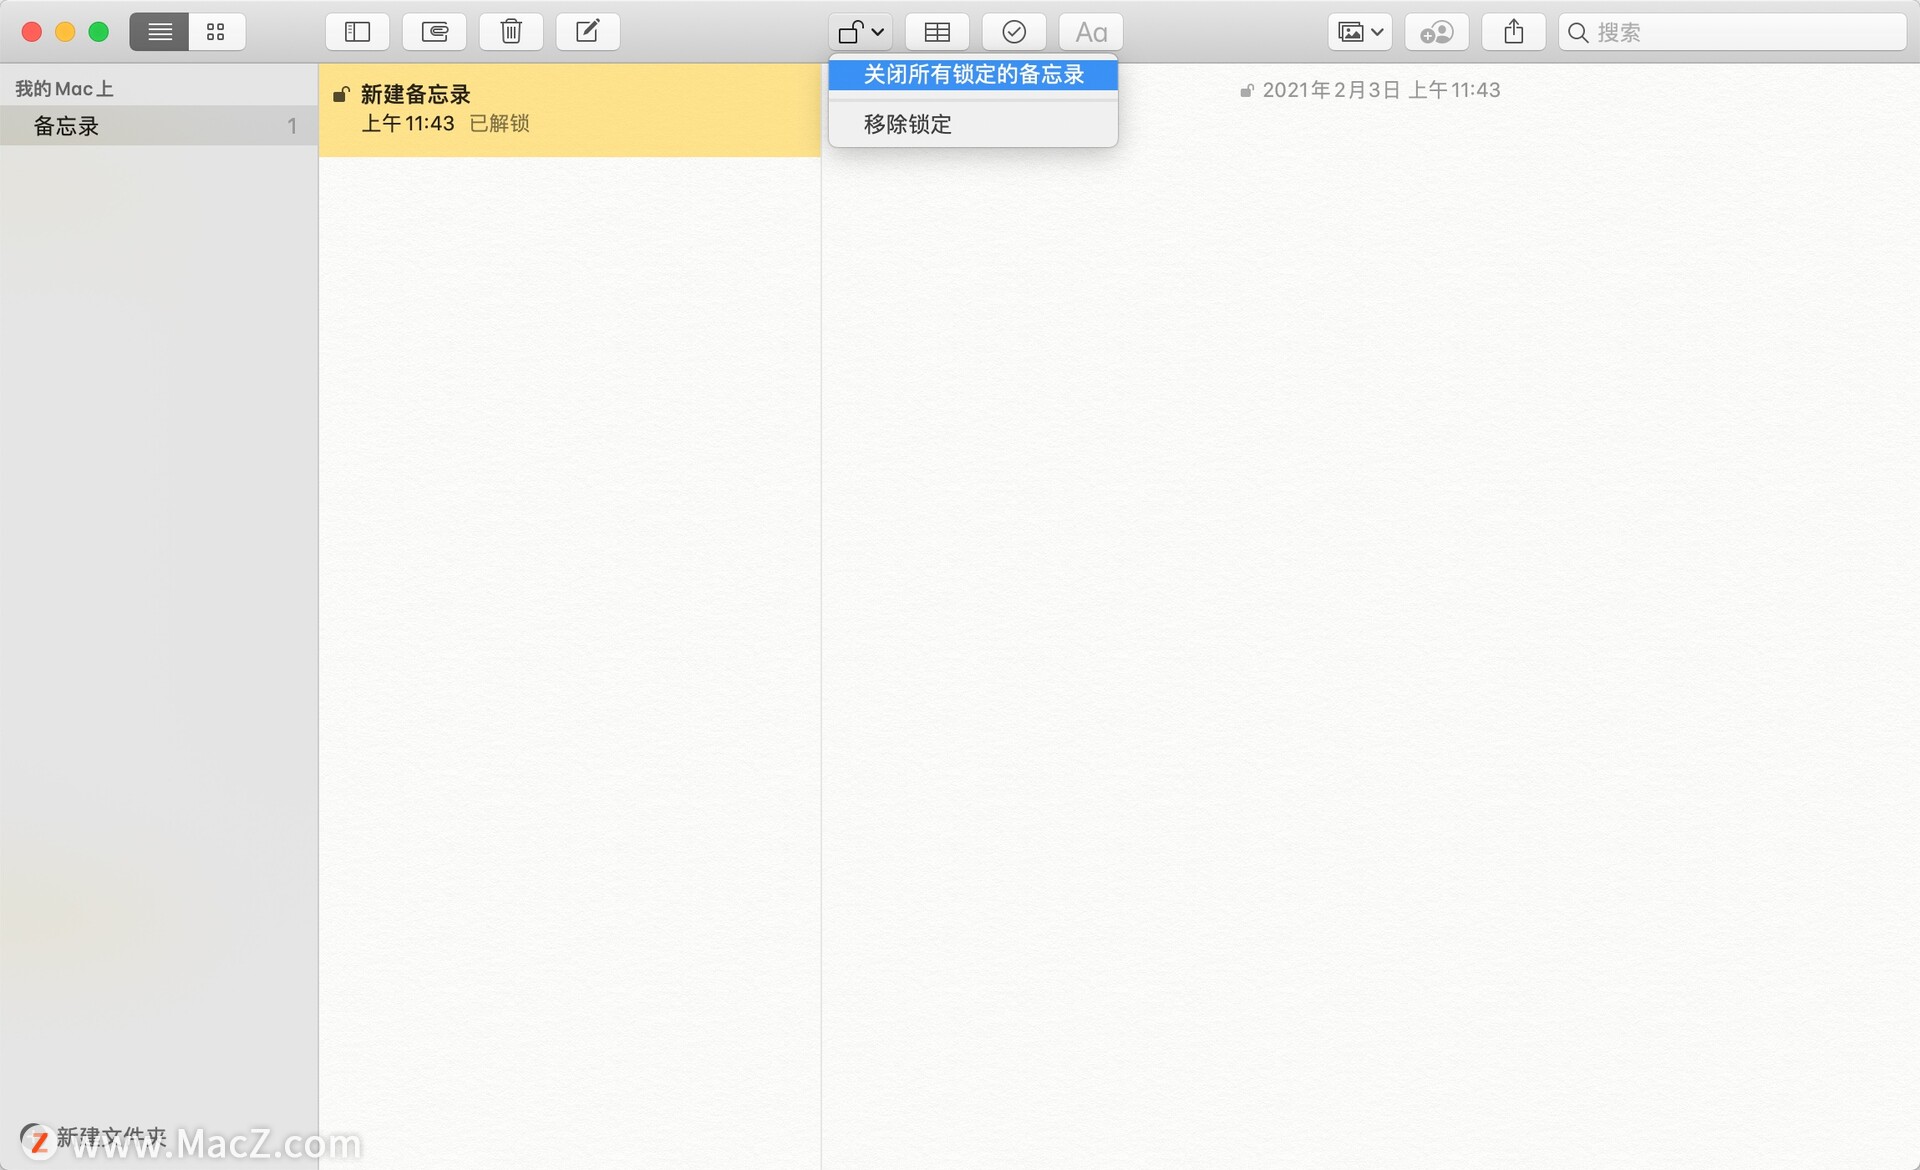
Task: Open the Aa text format options
Action: coord(1091,32)
